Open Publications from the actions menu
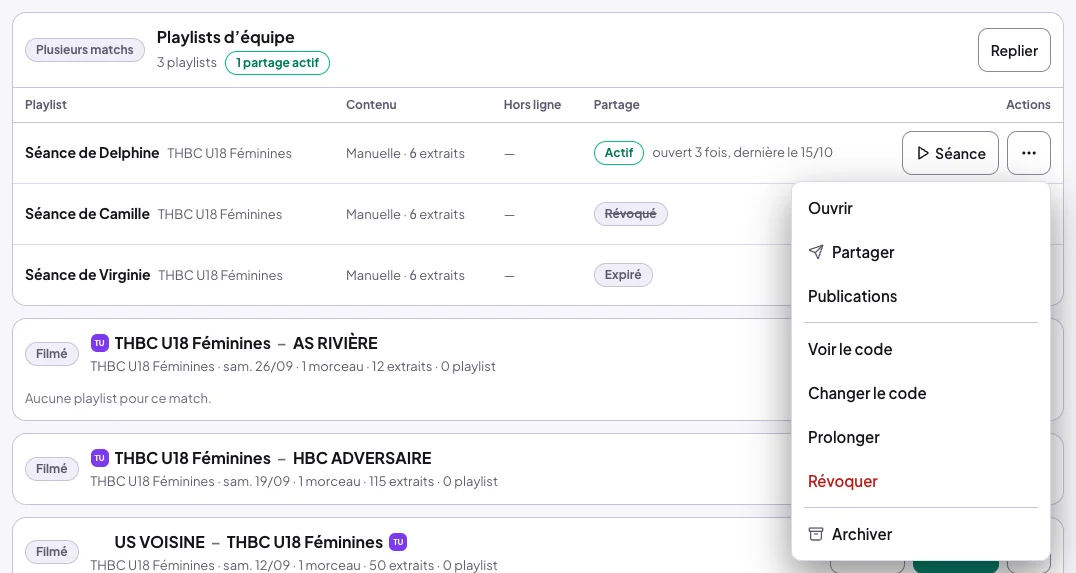Image resolution: width=1076 pixels, height=573 pixels. point(920,296)
